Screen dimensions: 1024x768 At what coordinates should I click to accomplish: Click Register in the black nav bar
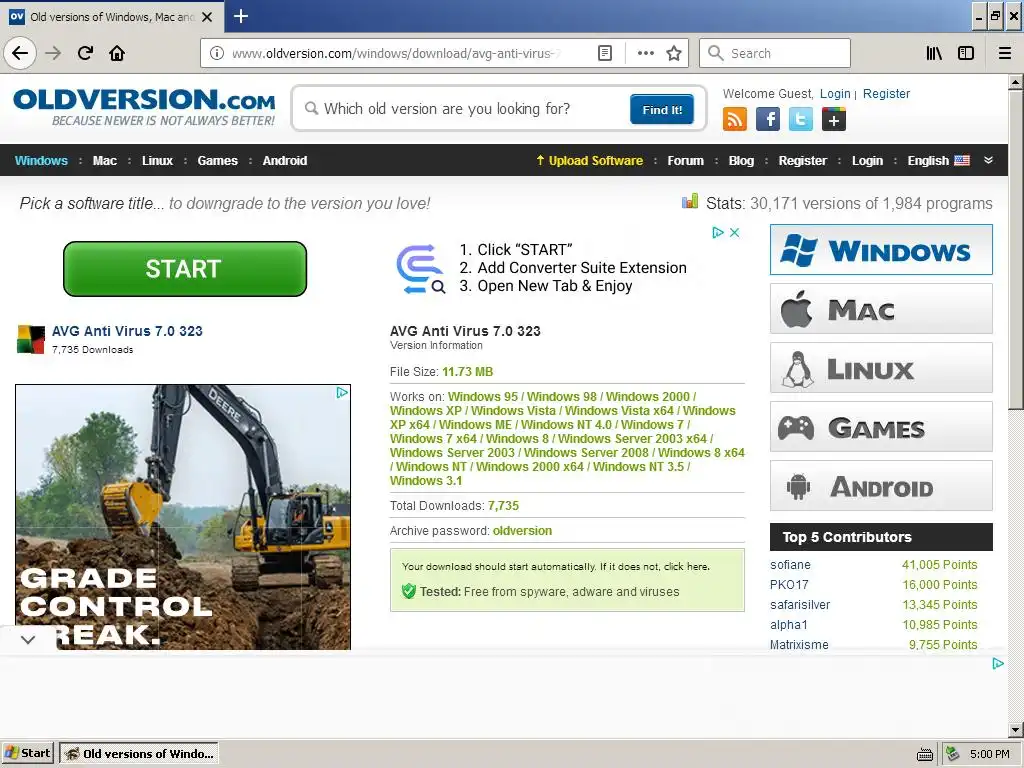803,161
